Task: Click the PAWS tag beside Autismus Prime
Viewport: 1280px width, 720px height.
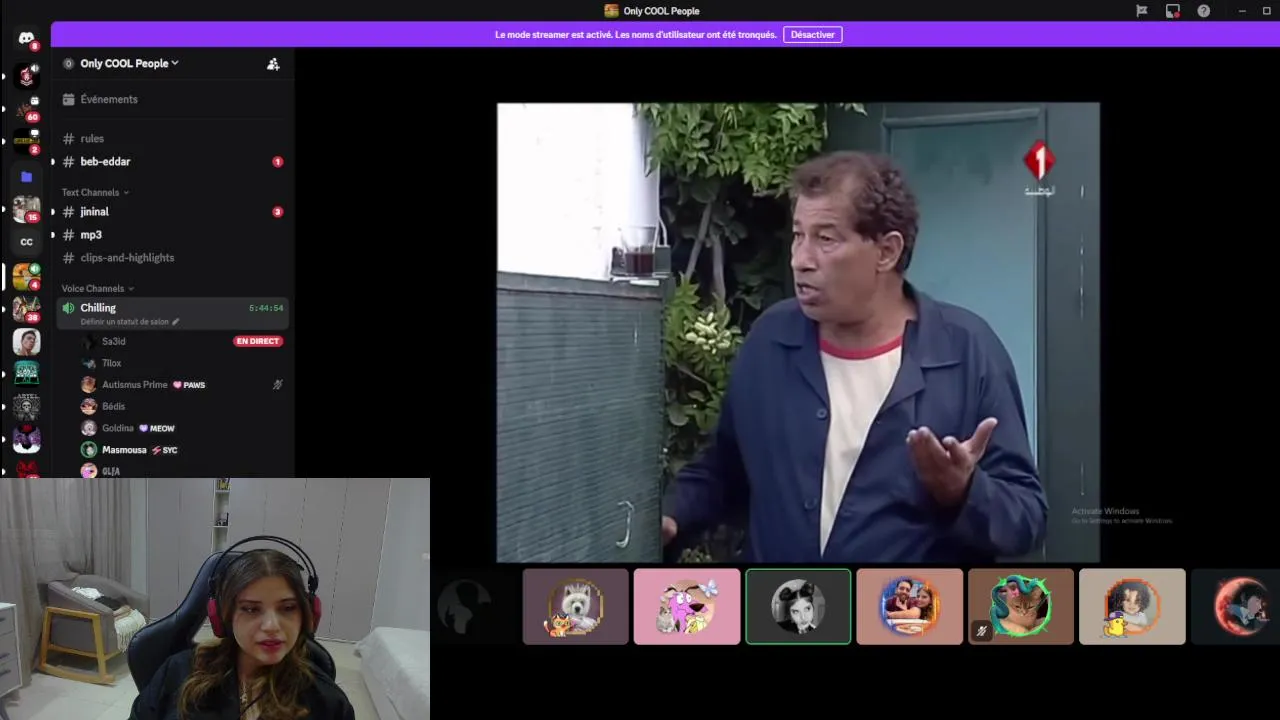Action: point(189,385)
